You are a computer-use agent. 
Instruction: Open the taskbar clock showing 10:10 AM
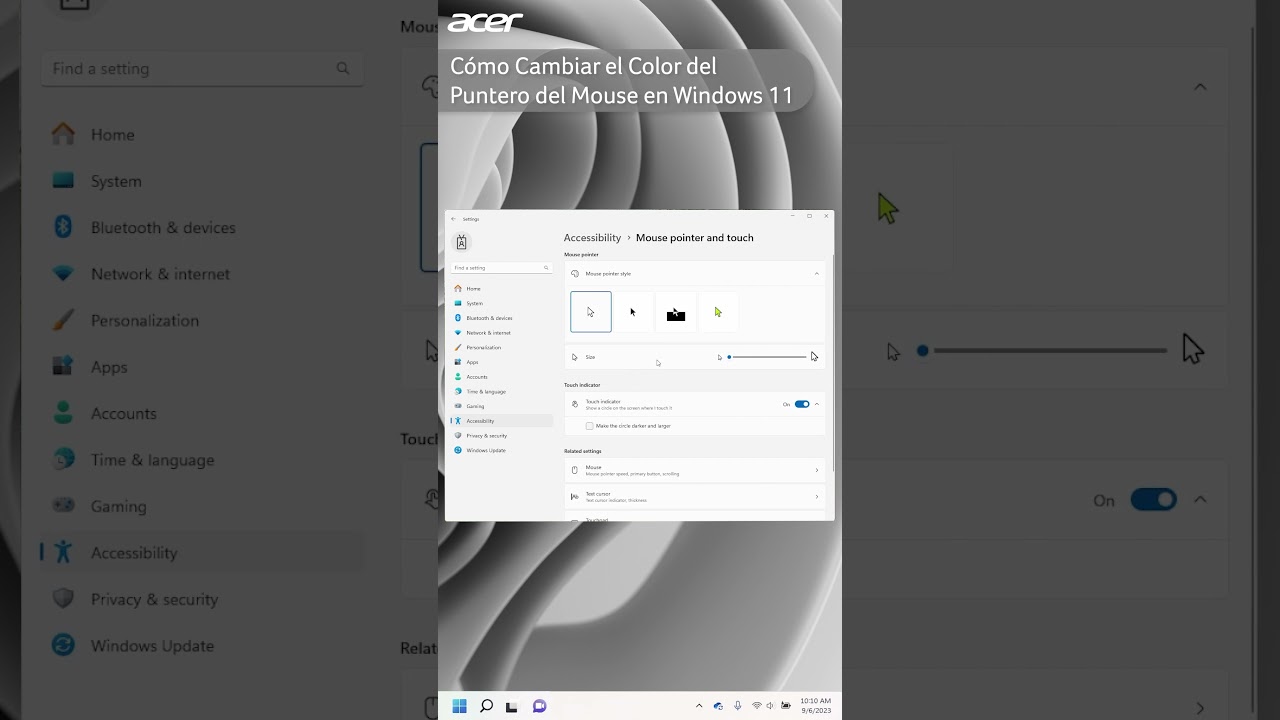[x=816, y=706]
